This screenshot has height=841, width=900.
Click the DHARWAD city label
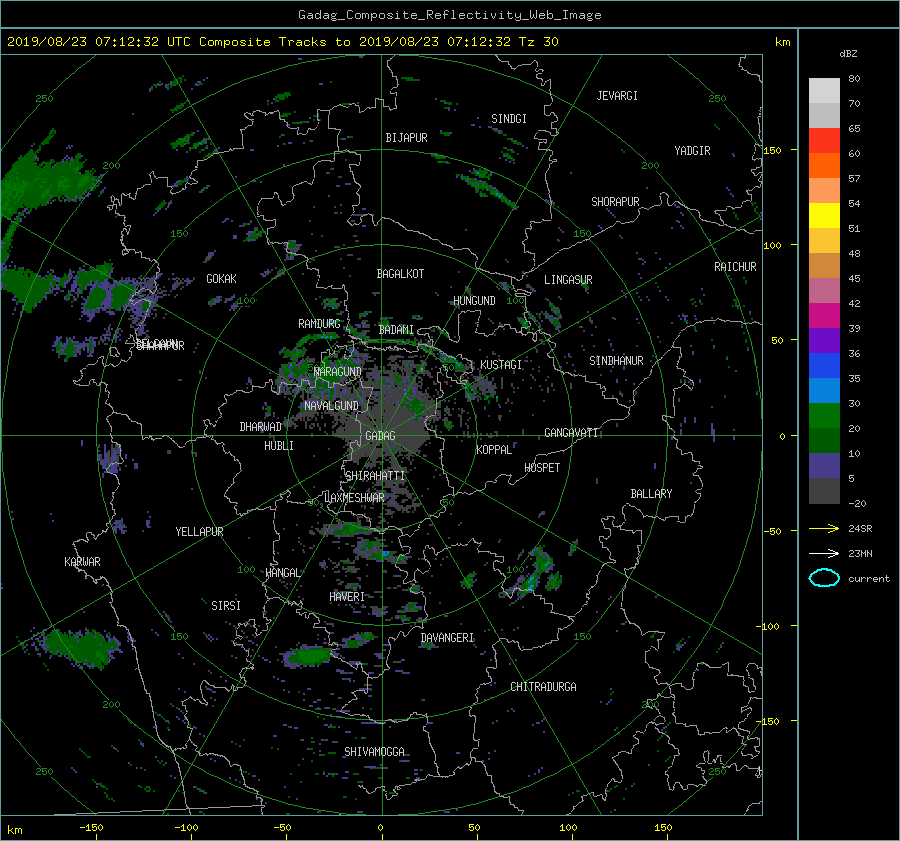[260, 427]
